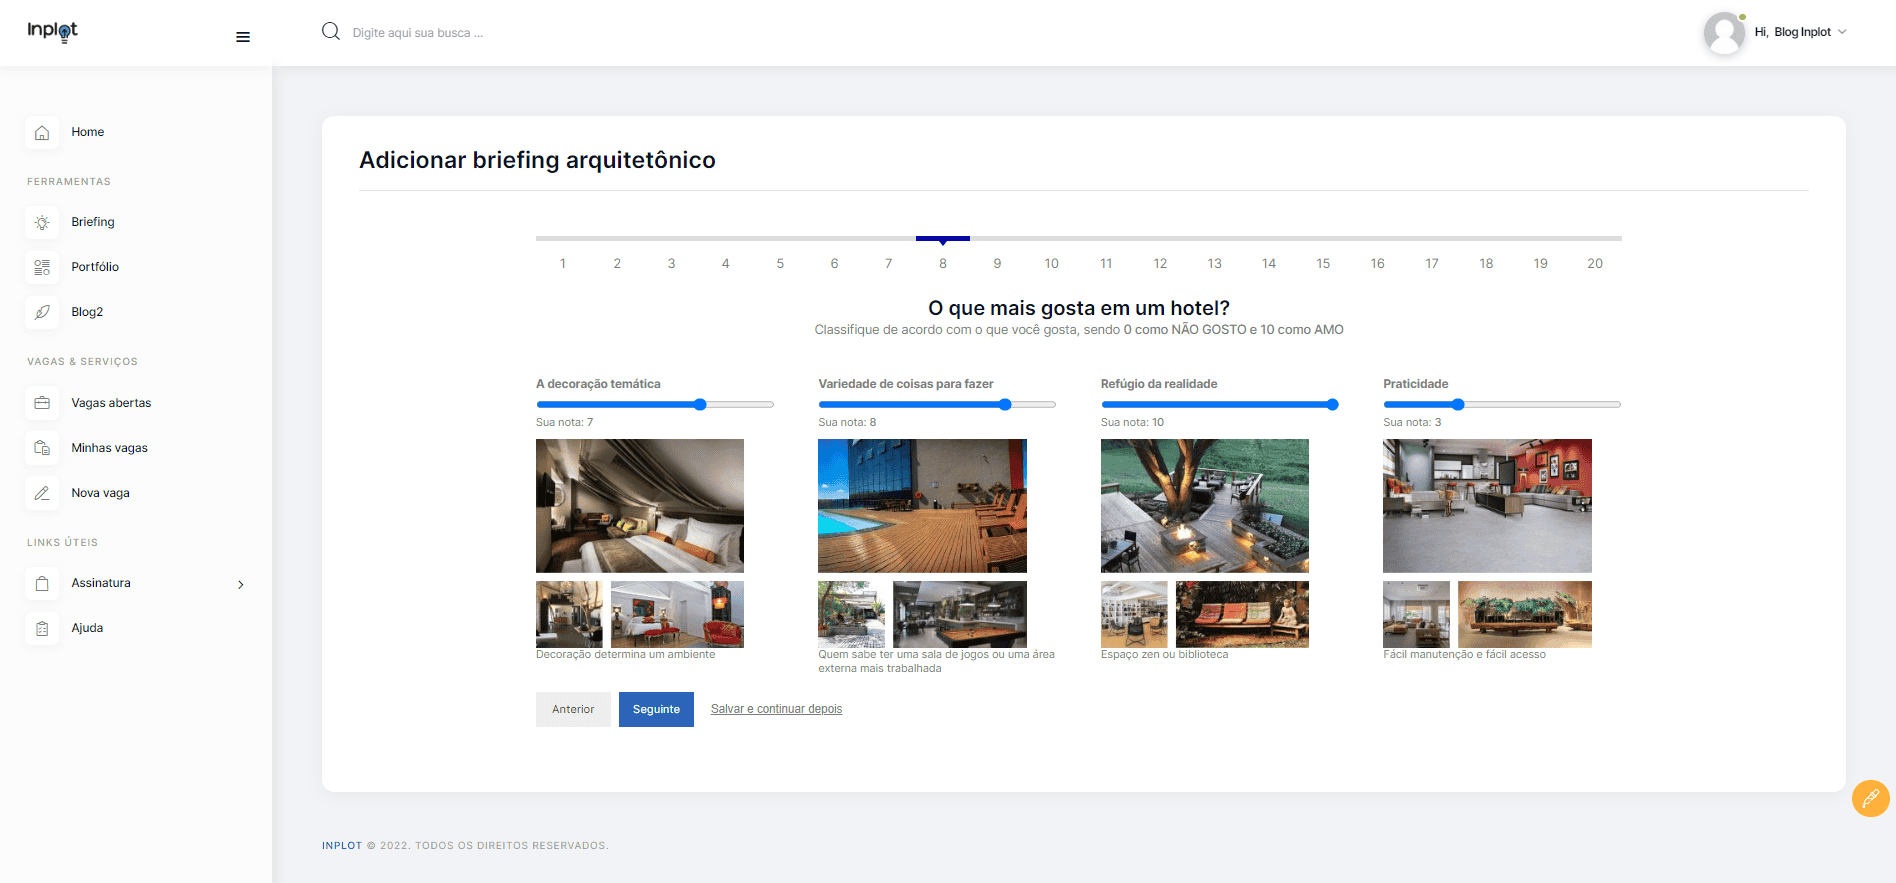Open Minhas vagas in the sidebar

coord(109,448)
